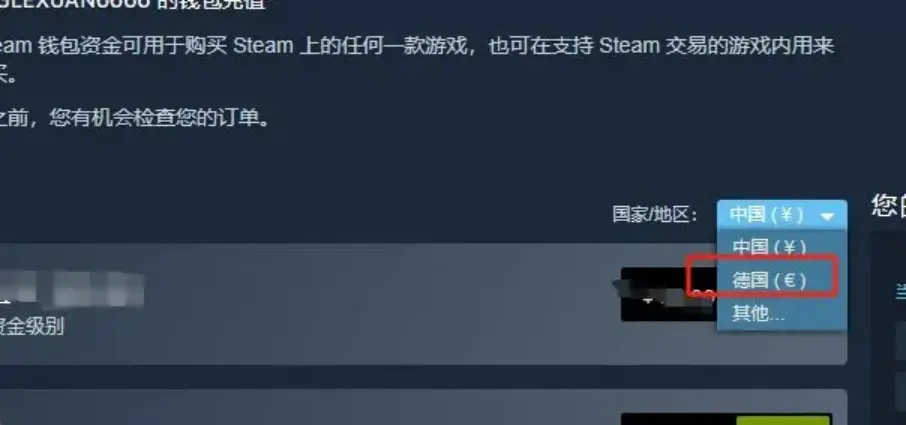
Task: Click the blurred price box in first tier
Action: click(669, 294)
